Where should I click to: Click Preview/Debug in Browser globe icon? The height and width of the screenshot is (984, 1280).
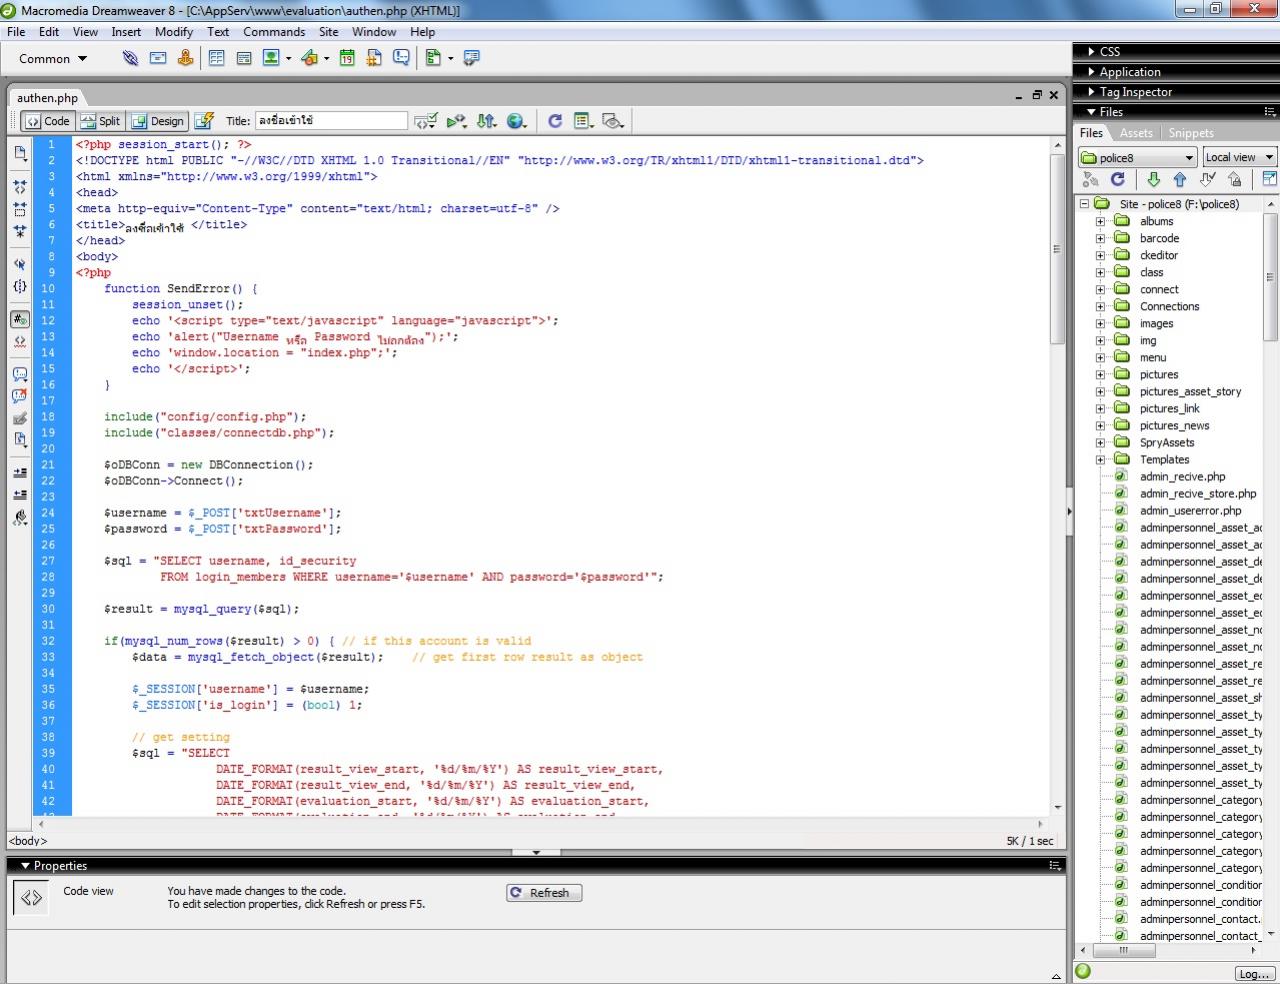click(516, 121)
